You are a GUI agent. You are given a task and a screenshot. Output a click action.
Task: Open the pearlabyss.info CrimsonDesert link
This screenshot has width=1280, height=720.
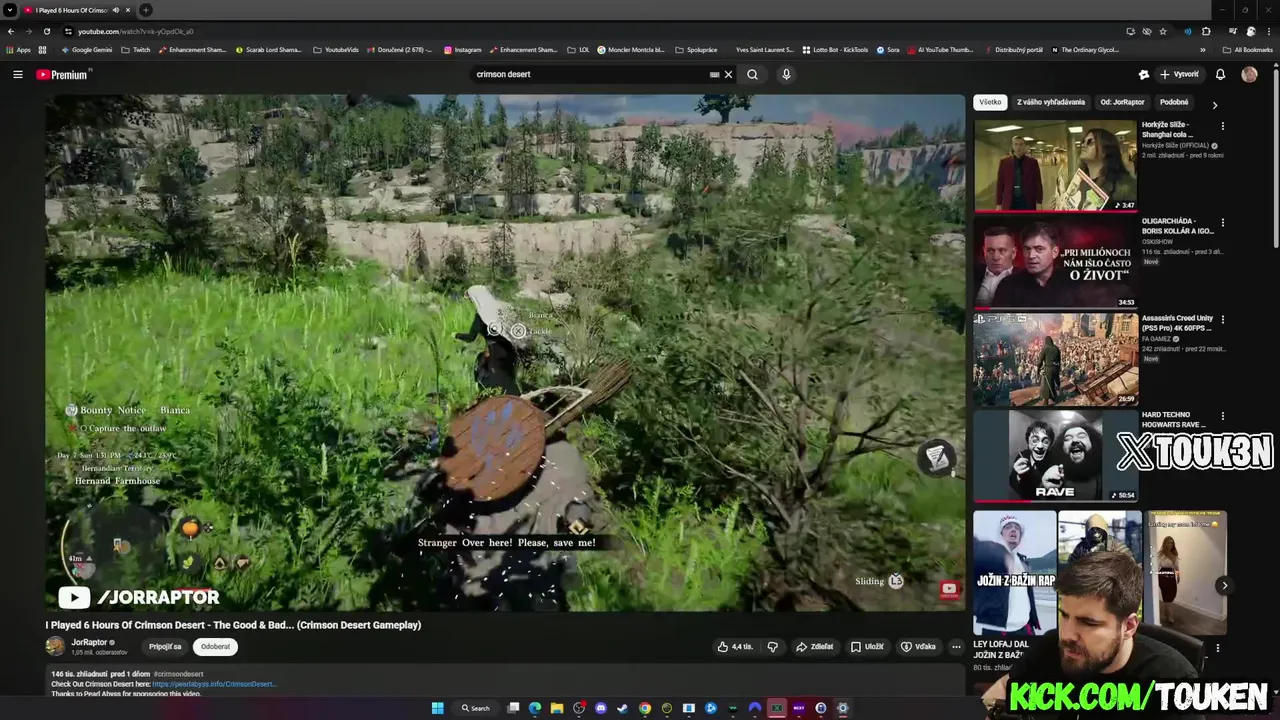tap(214, 684)
